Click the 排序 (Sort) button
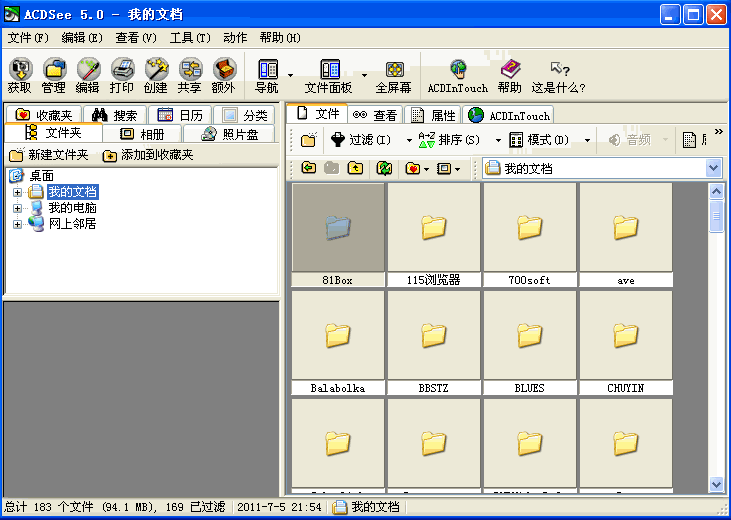Screen dimensions: 731x520 pos(449,139)
